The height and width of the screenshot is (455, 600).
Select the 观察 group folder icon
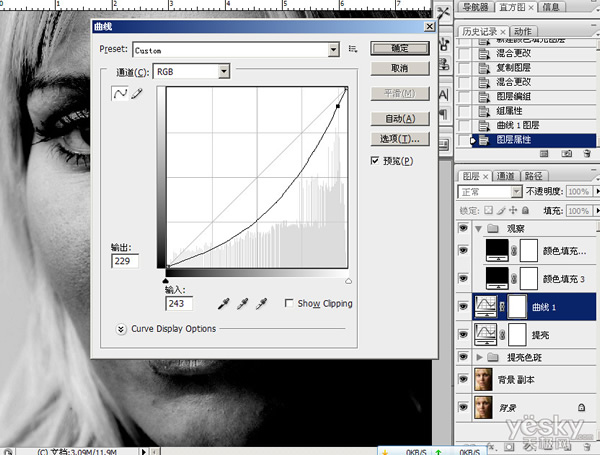(x=492, y=229)
